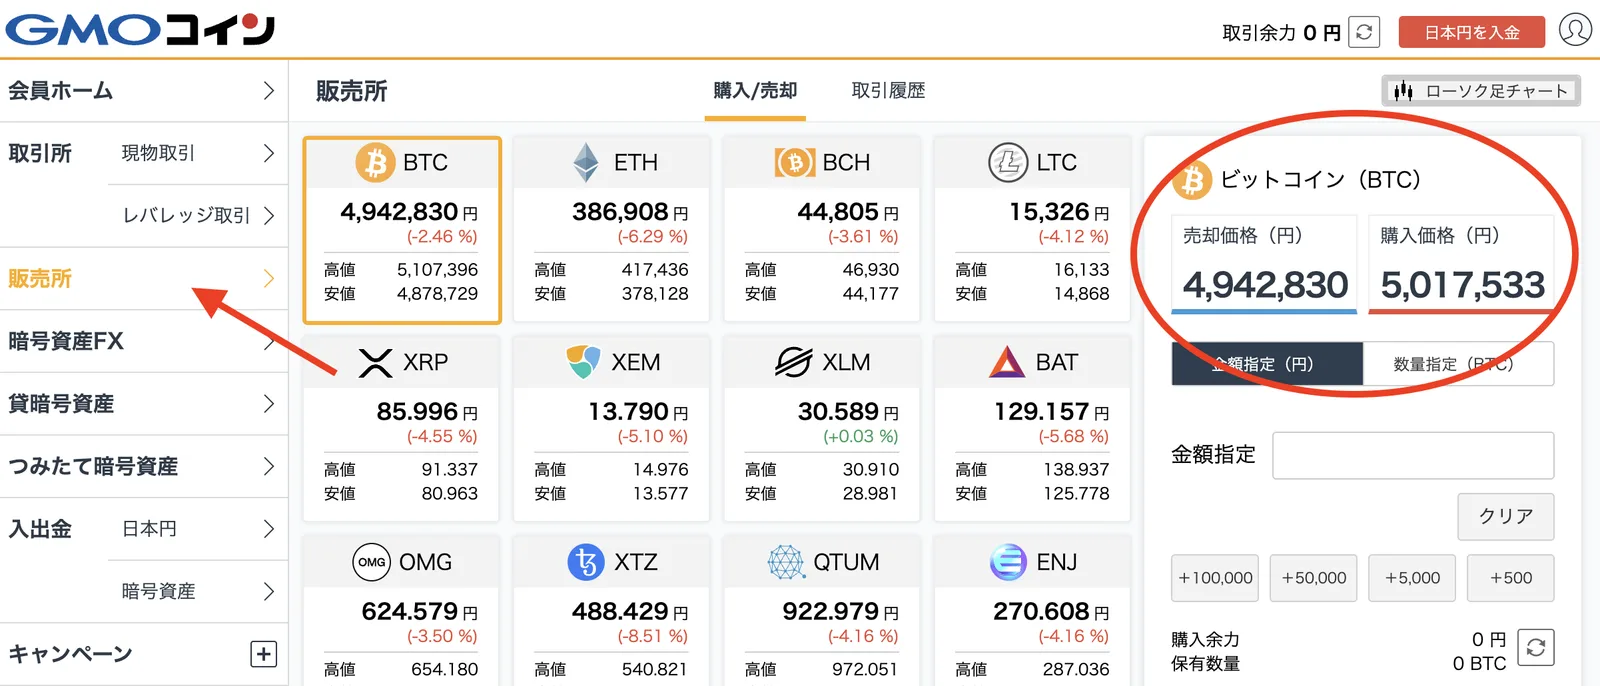Expand the キャンペーン plus icon
The width and height of the screenshot is (1600, 686).
click(x=263, y=654)
